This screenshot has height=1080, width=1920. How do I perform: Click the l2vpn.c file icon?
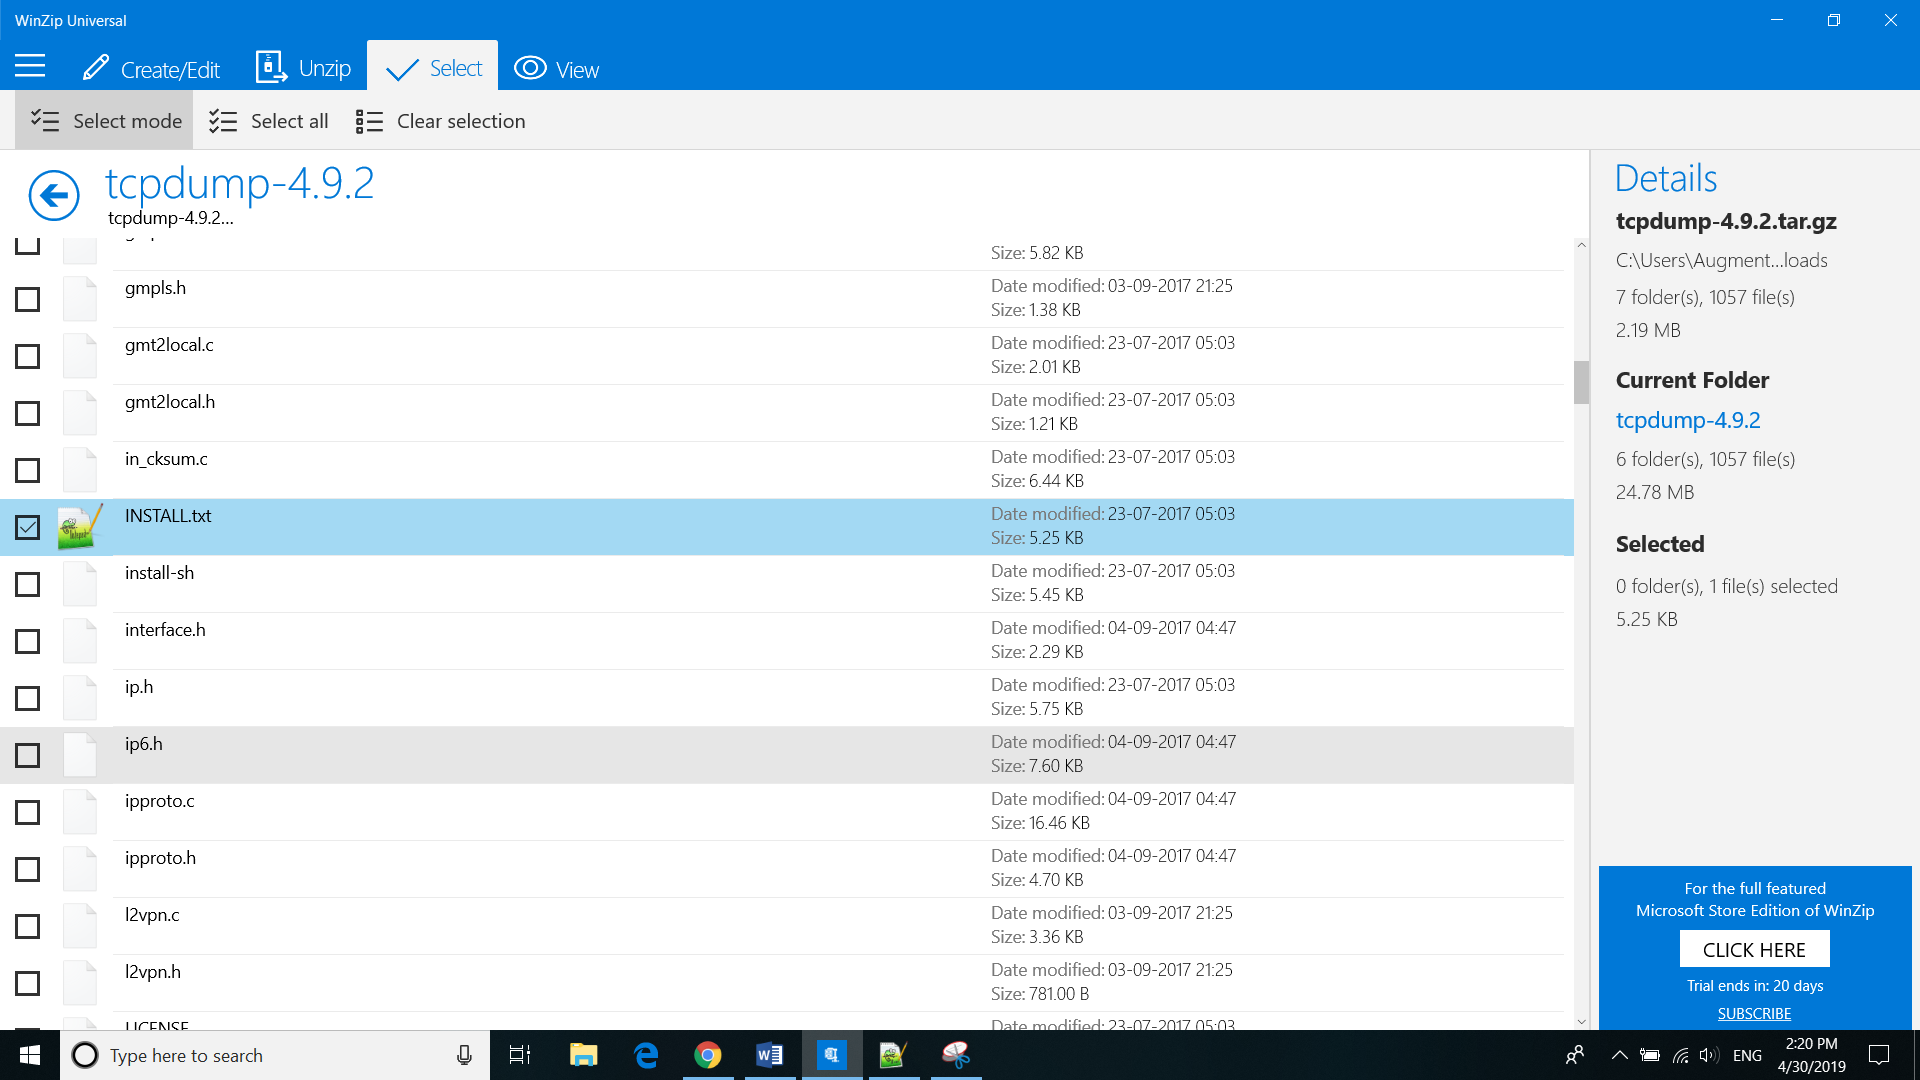pyautogui.click(x=80, y=926)
